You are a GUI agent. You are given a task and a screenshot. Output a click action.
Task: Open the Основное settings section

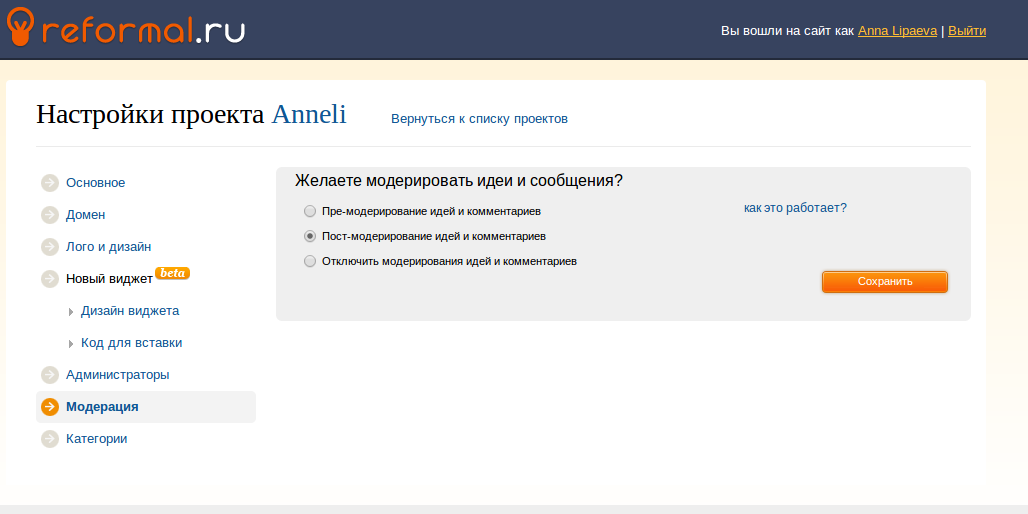click(x=95, y=183)
